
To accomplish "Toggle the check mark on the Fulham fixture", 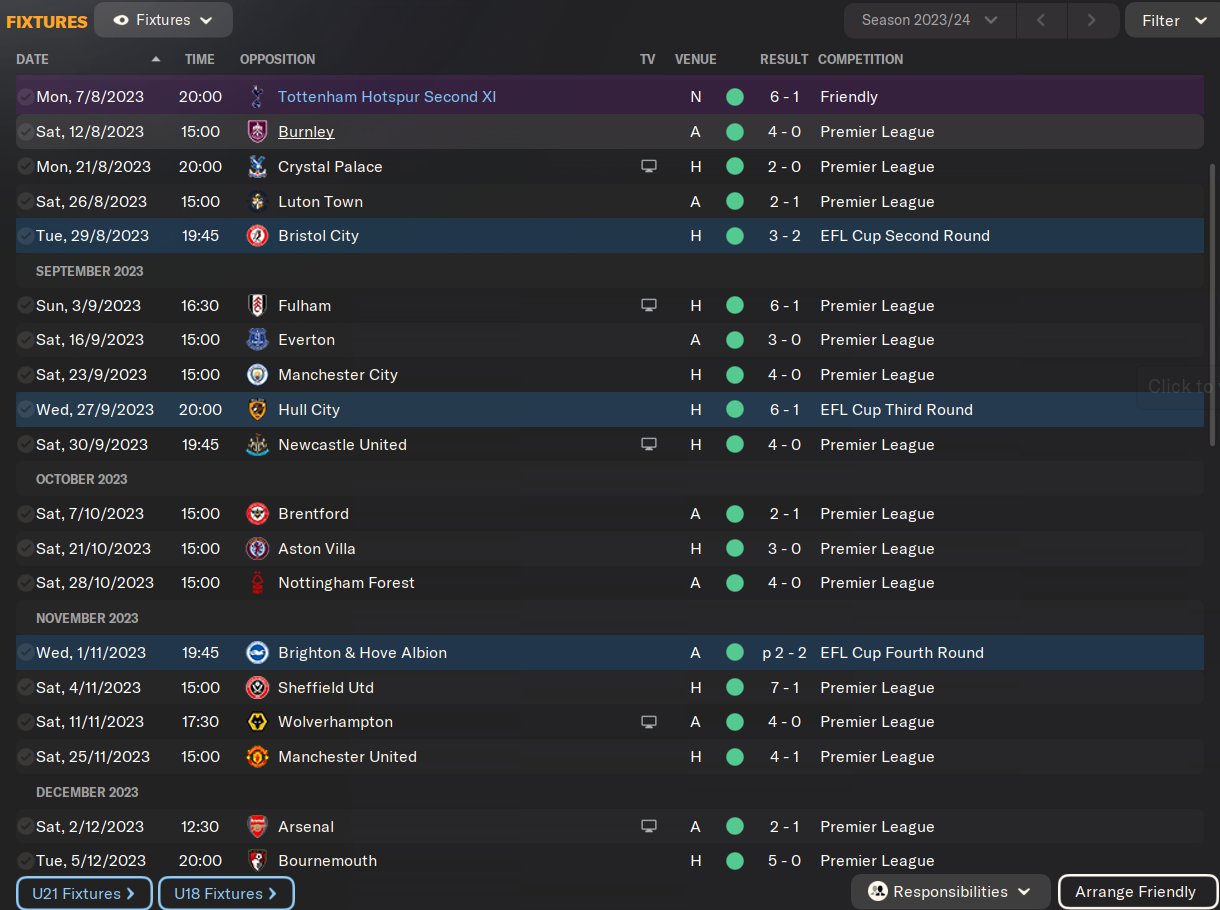I will pyautogui.click(x=26, y=306).
